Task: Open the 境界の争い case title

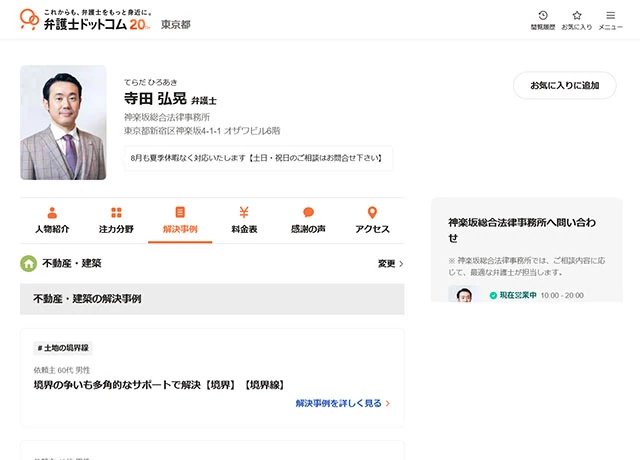Action: click(160, 384)
